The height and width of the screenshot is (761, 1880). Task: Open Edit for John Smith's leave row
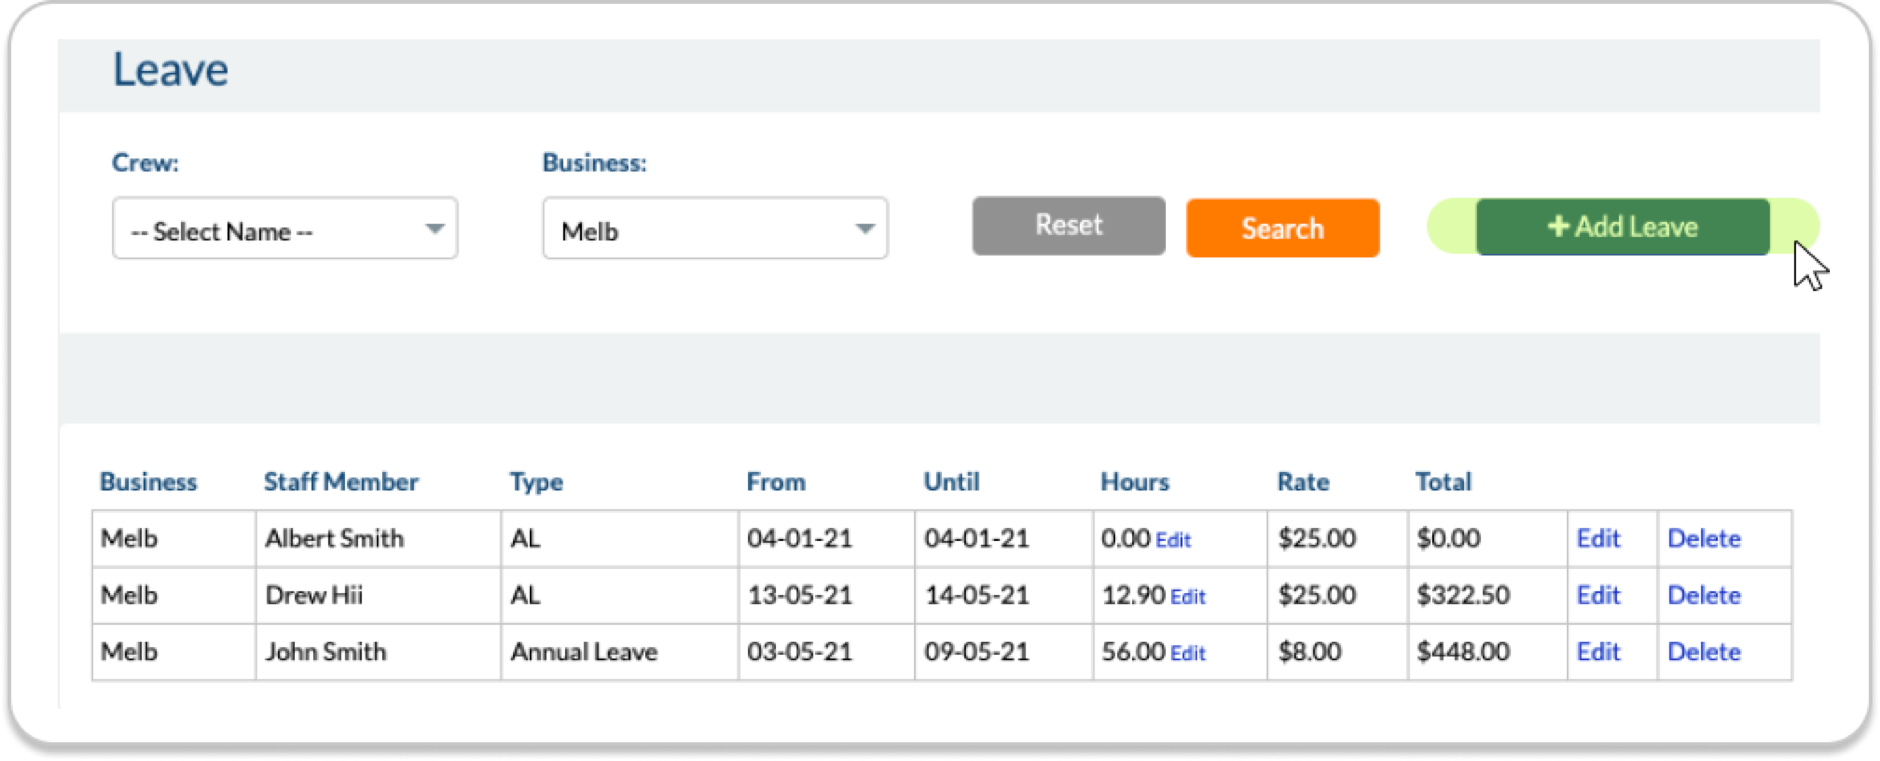tap(1597, 652)
